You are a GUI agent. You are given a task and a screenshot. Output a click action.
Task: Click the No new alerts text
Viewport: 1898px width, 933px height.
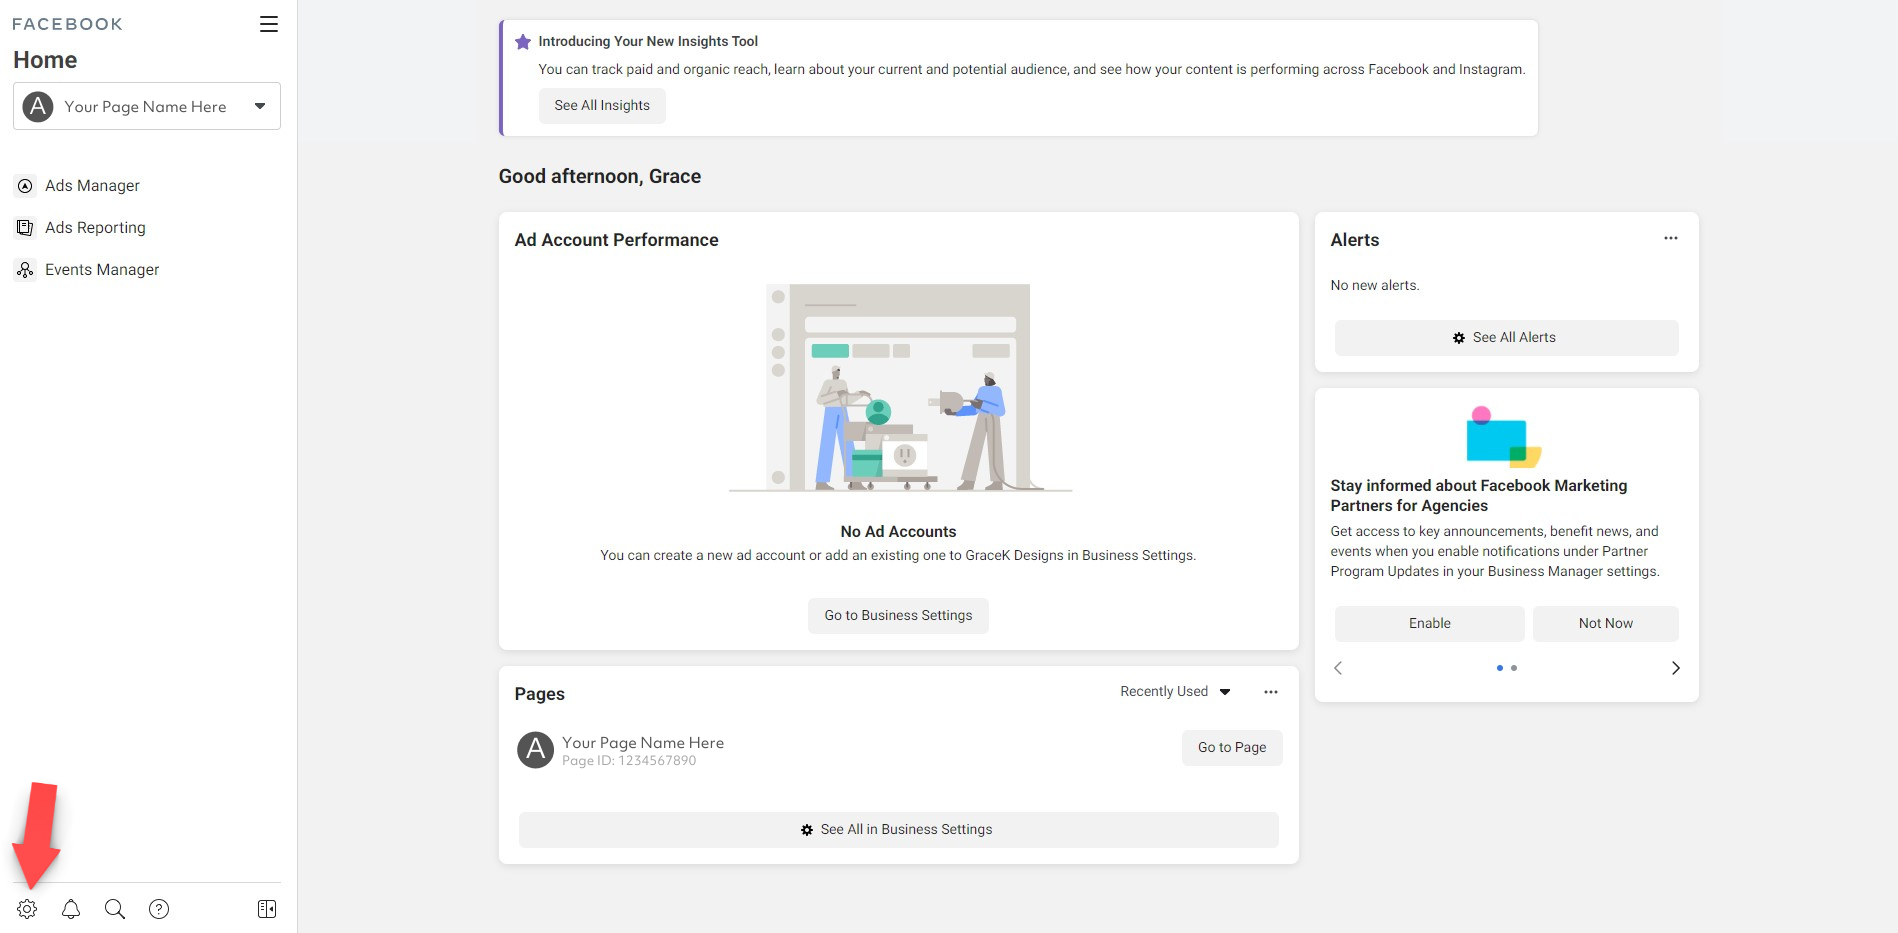point(1374,286)
